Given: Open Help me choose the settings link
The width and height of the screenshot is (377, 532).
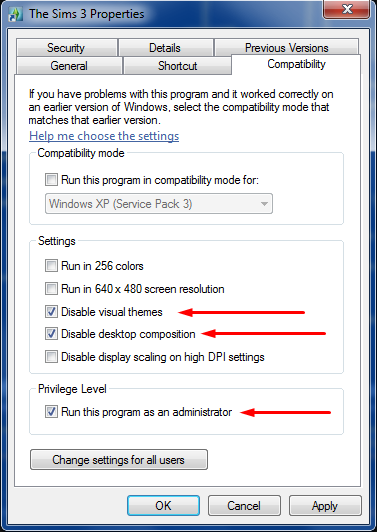Looking at the screenshot, I should tap(104, 136).
